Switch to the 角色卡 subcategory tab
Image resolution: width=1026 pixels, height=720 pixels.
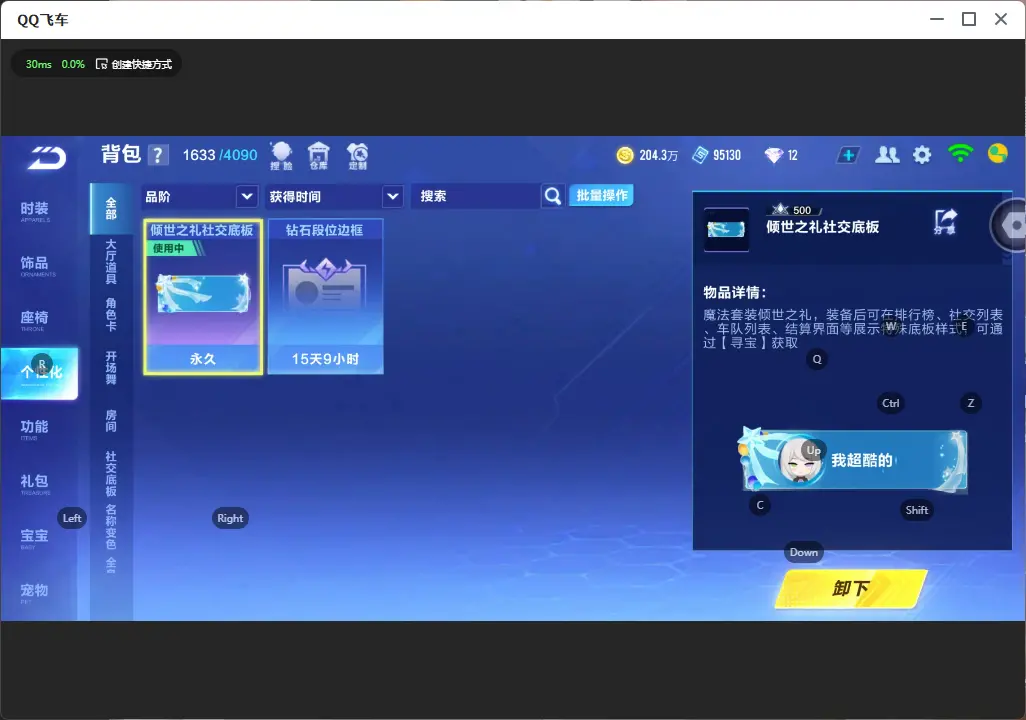coord(111,314)
